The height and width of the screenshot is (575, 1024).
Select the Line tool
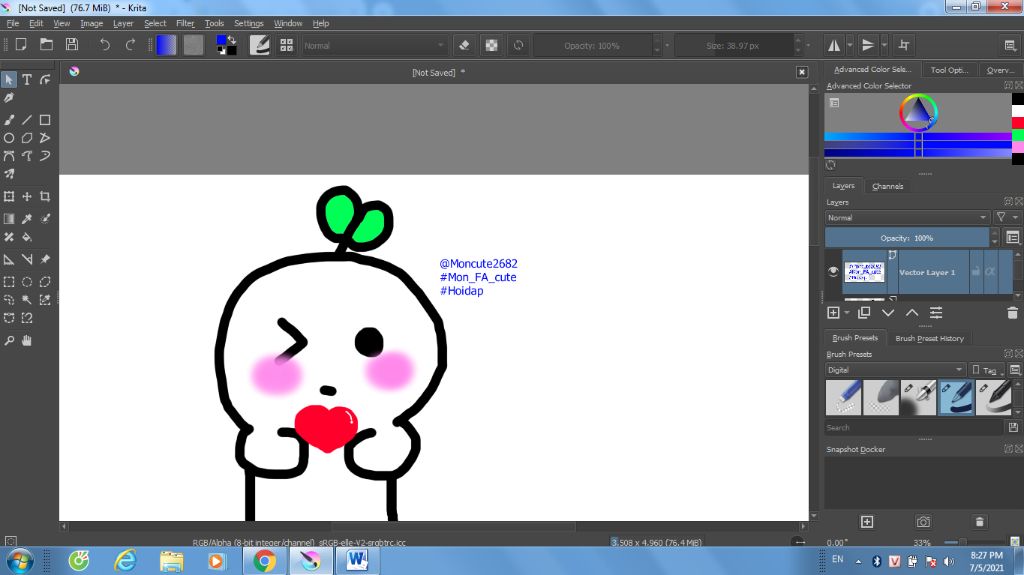pyautogui.click(x=27, y=120)
